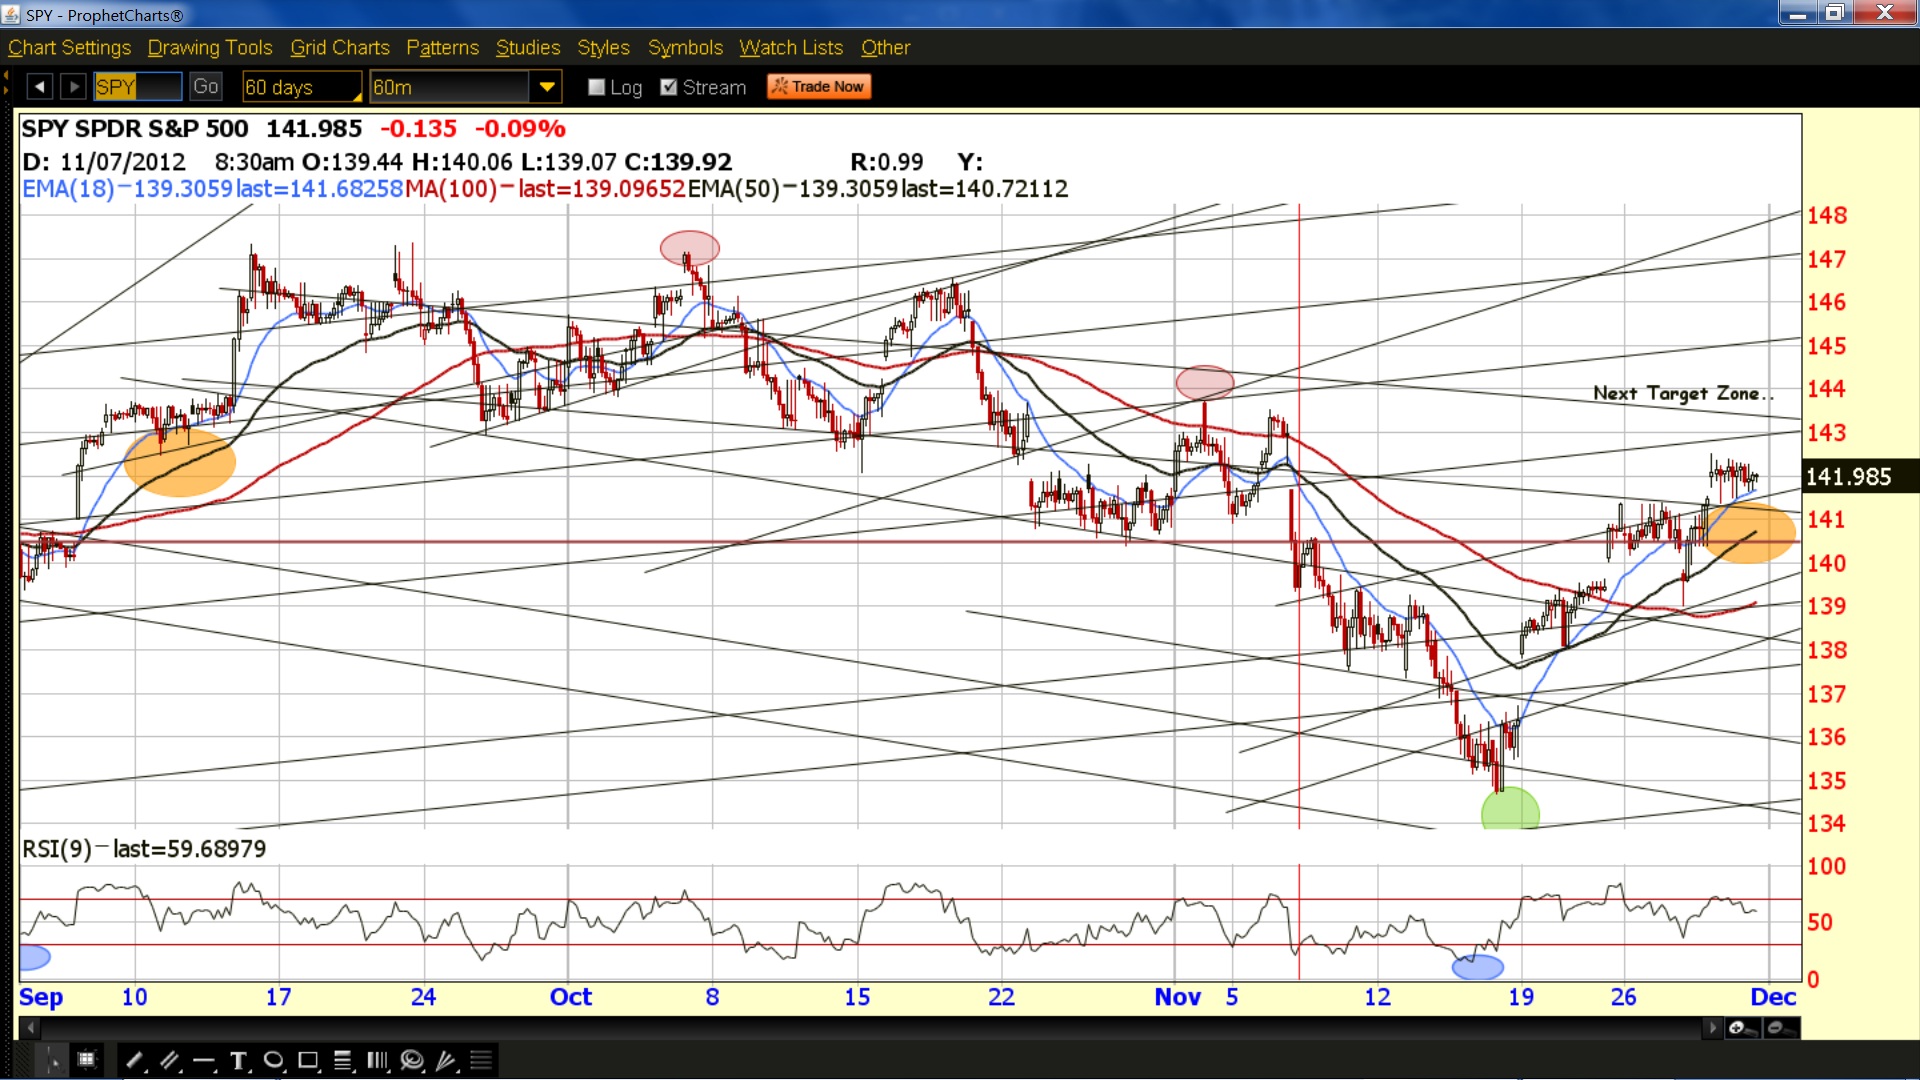Open the Drawing Tools menu

[210, 48]
